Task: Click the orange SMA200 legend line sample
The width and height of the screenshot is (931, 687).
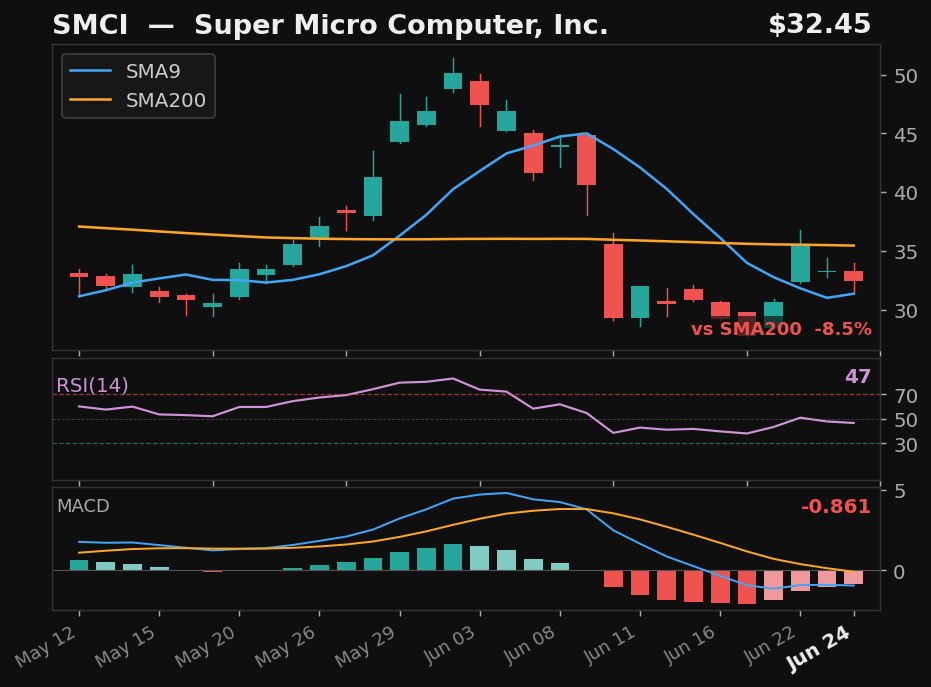Action: pos(90,100)
